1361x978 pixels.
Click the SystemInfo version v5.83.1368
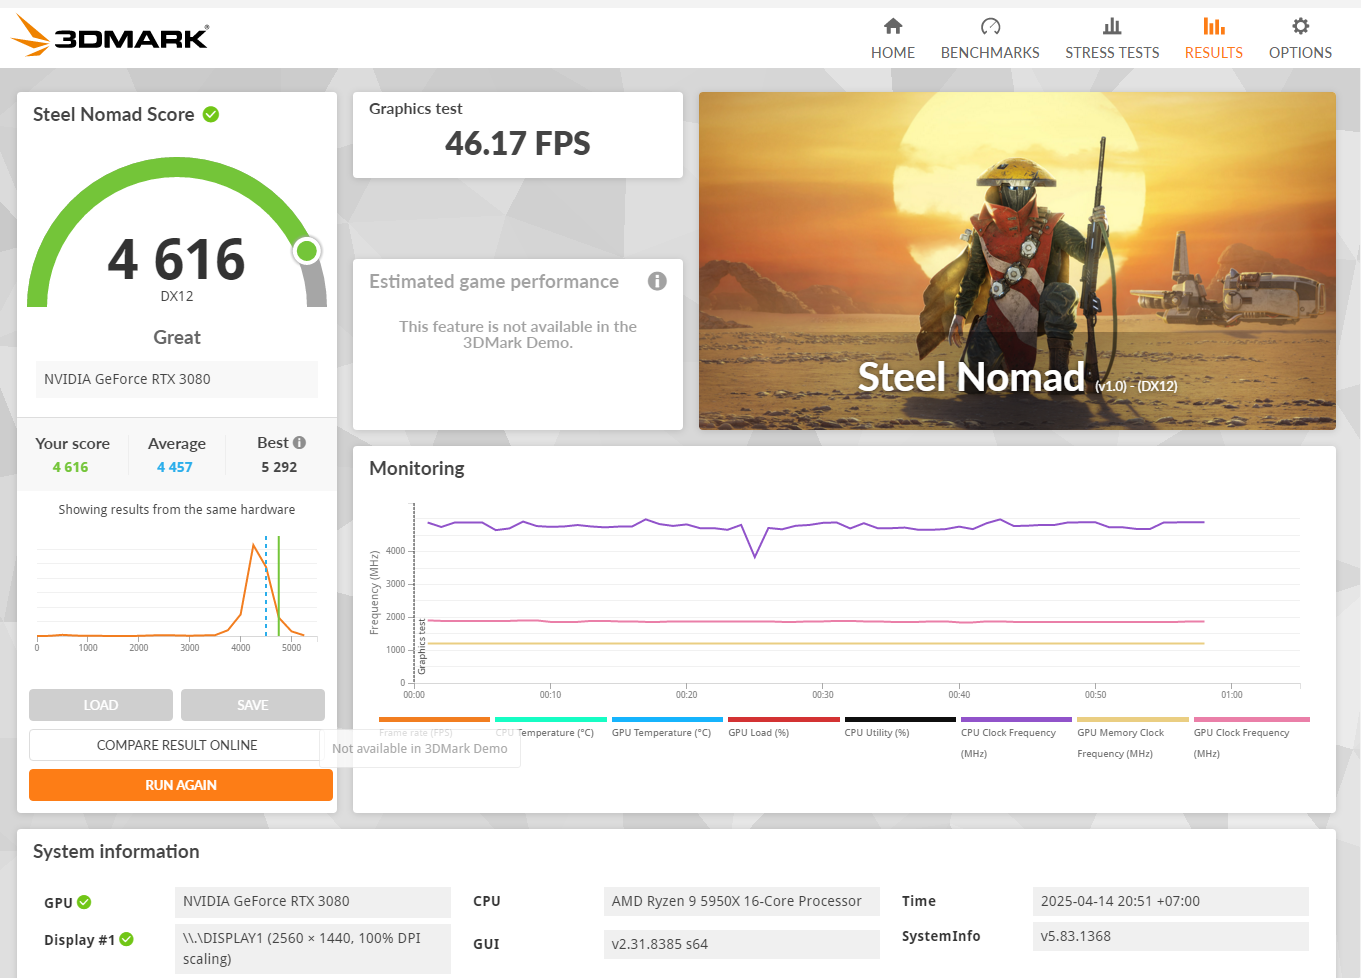tap(1171, 936)
